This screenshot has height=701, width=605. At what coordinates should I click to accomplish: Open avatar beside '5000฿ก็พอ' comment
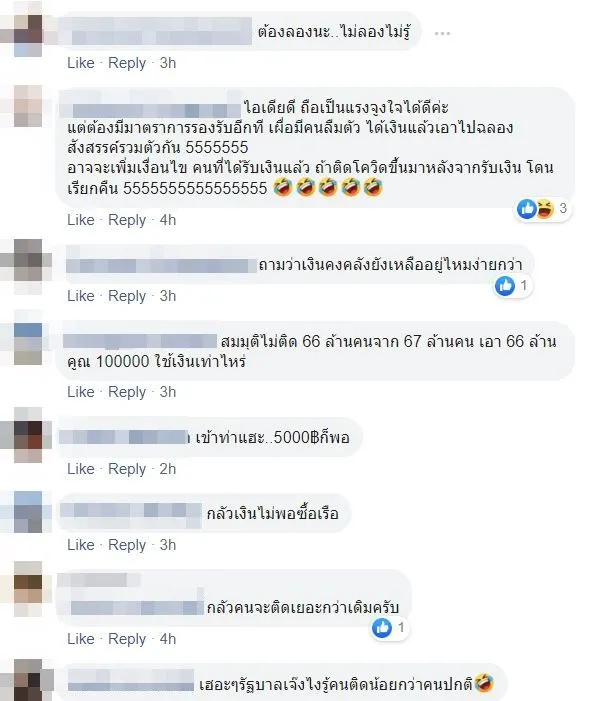click(28, 435)
